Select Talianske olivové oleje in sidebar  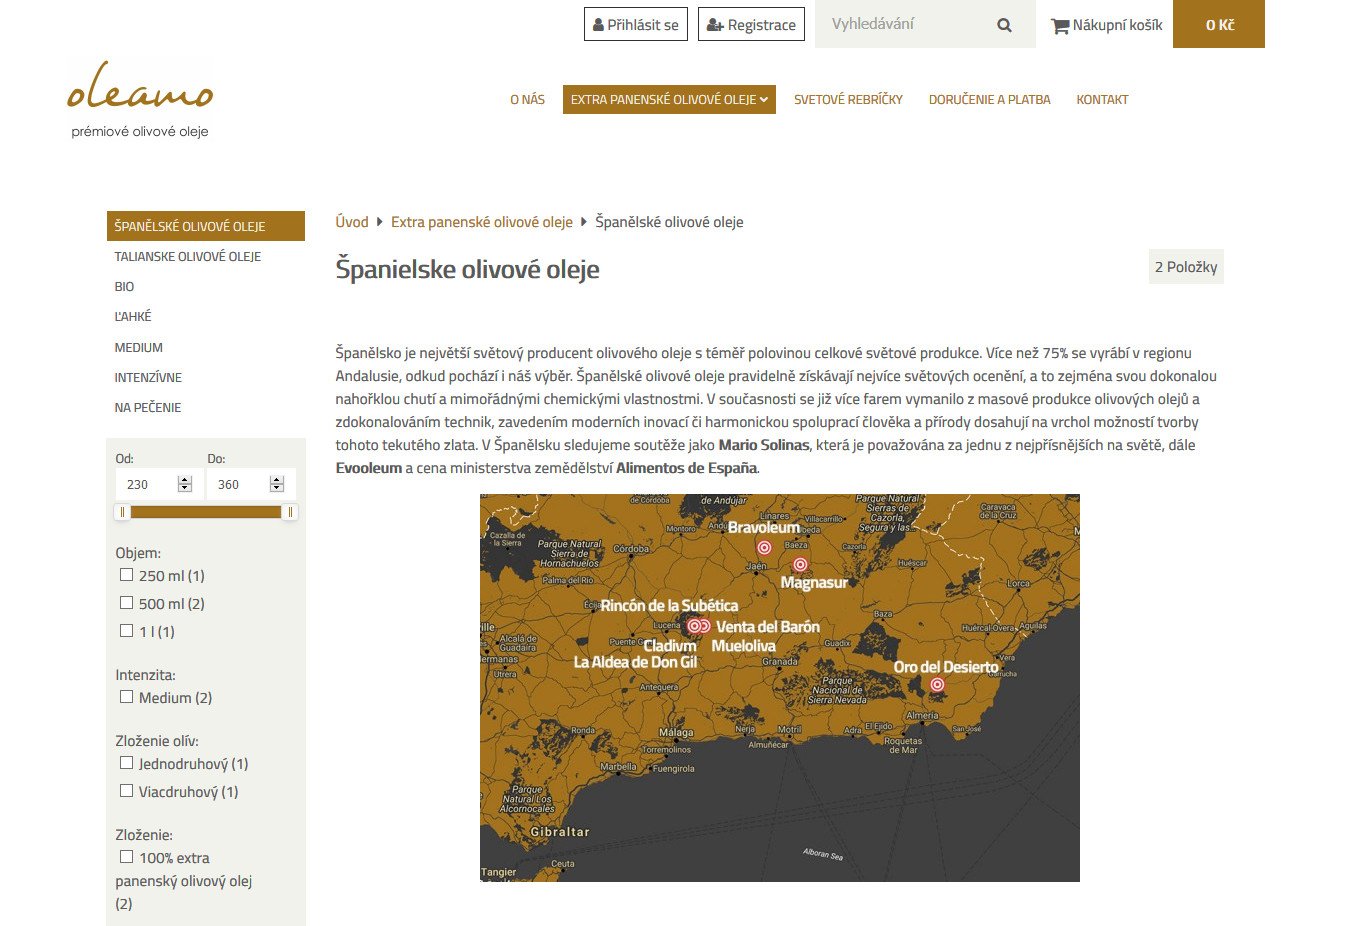click(x=187, y=257)
